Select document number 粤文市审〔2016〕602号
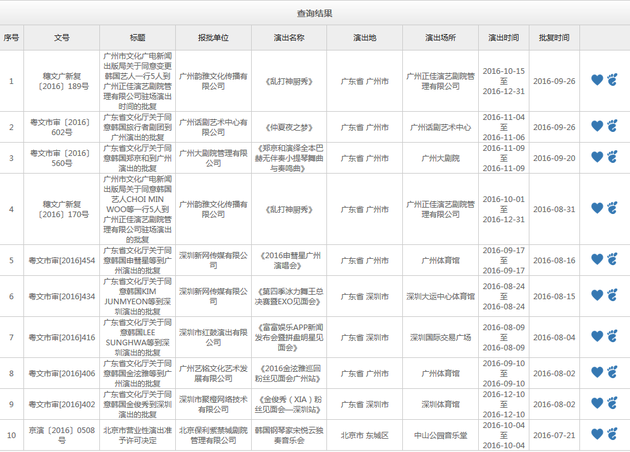 pos(61,127)
